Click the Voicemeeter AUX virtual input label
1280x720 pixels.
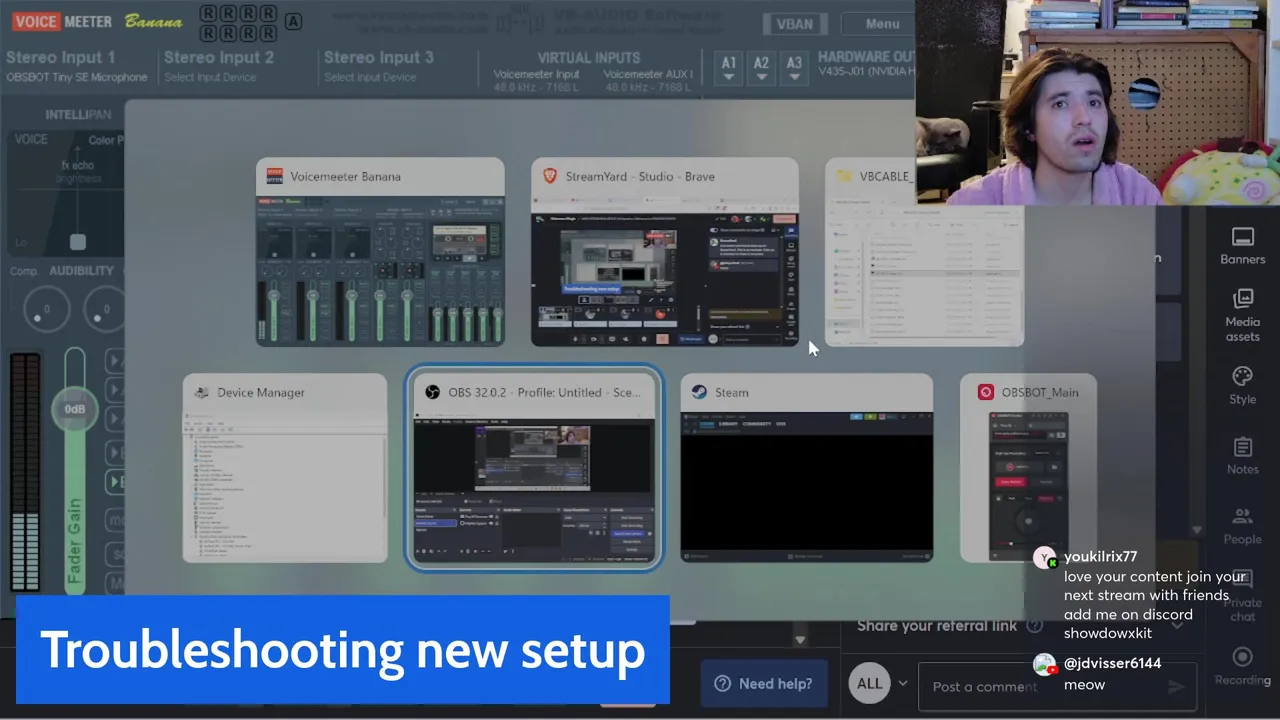tap(648, 75)
